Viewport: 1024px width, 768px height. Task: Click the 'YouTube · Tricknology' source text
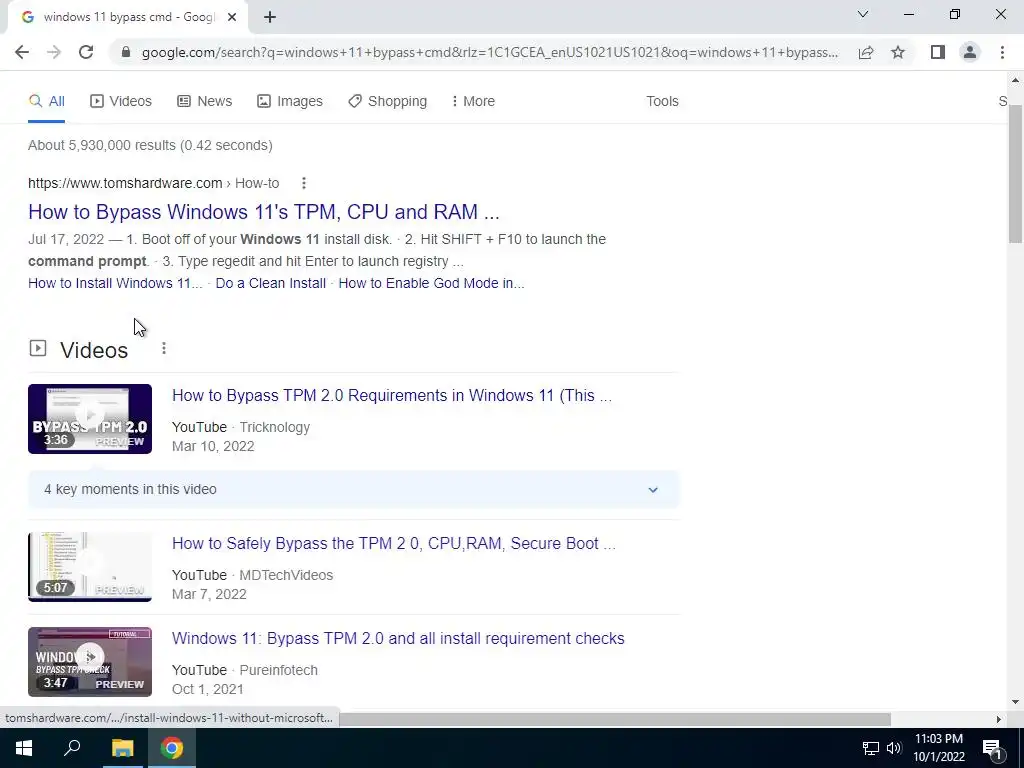[241, 427]
